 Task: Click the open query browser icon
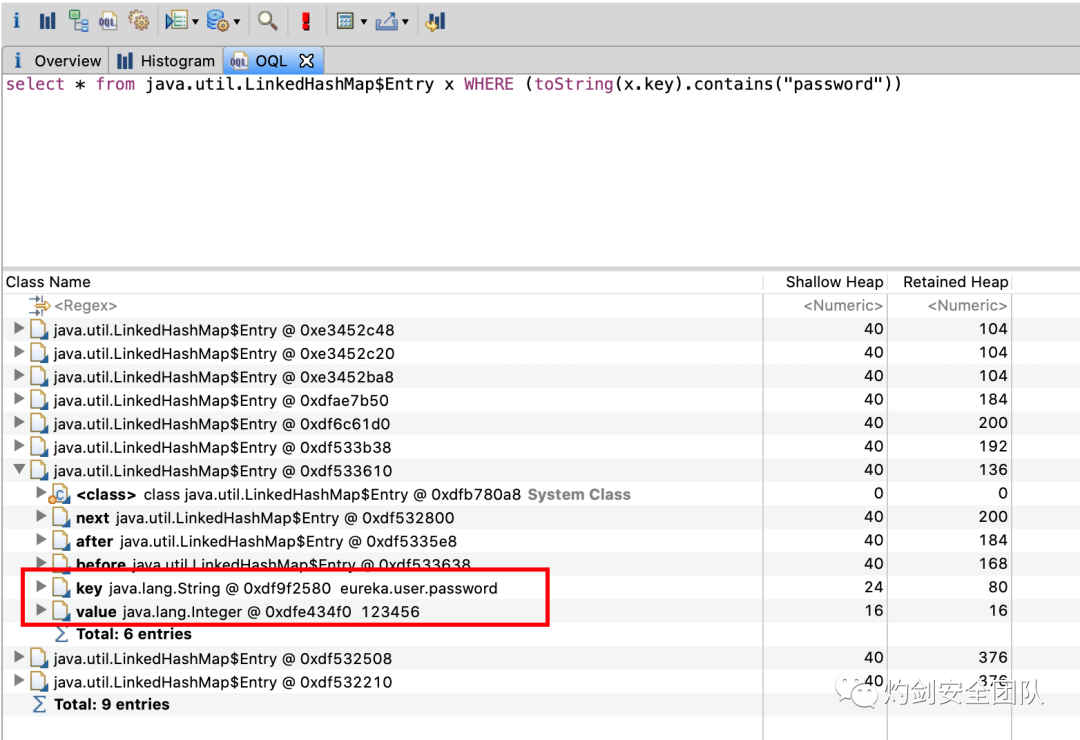tap(218, 21)
